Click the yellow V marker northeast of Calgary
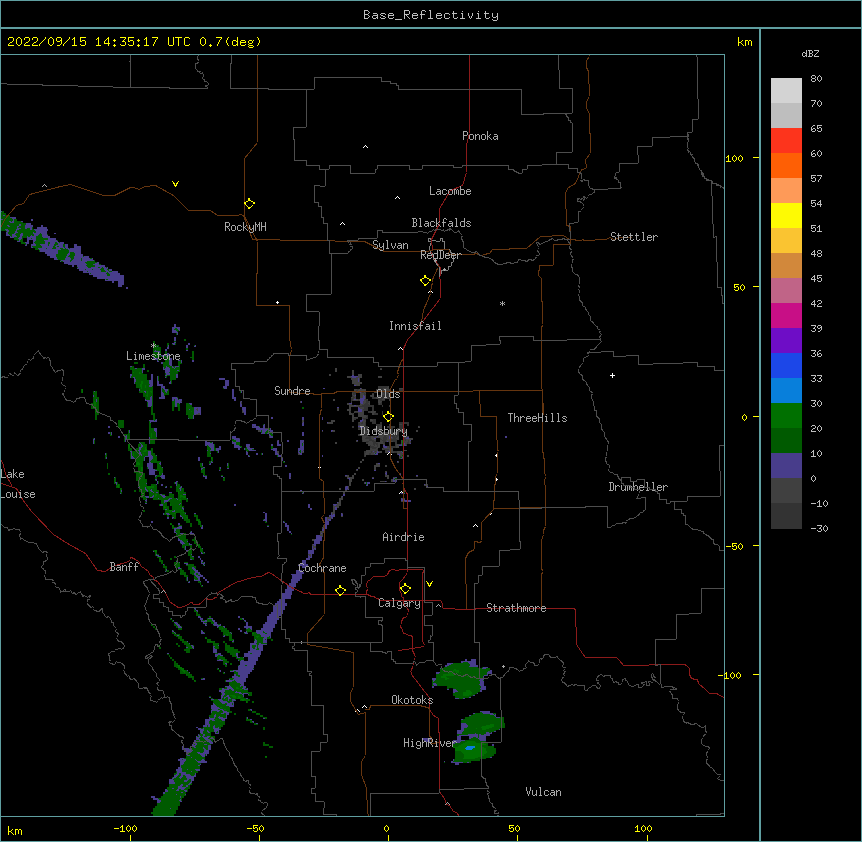This screenshot has height=842, width=862. click(429, 584)
